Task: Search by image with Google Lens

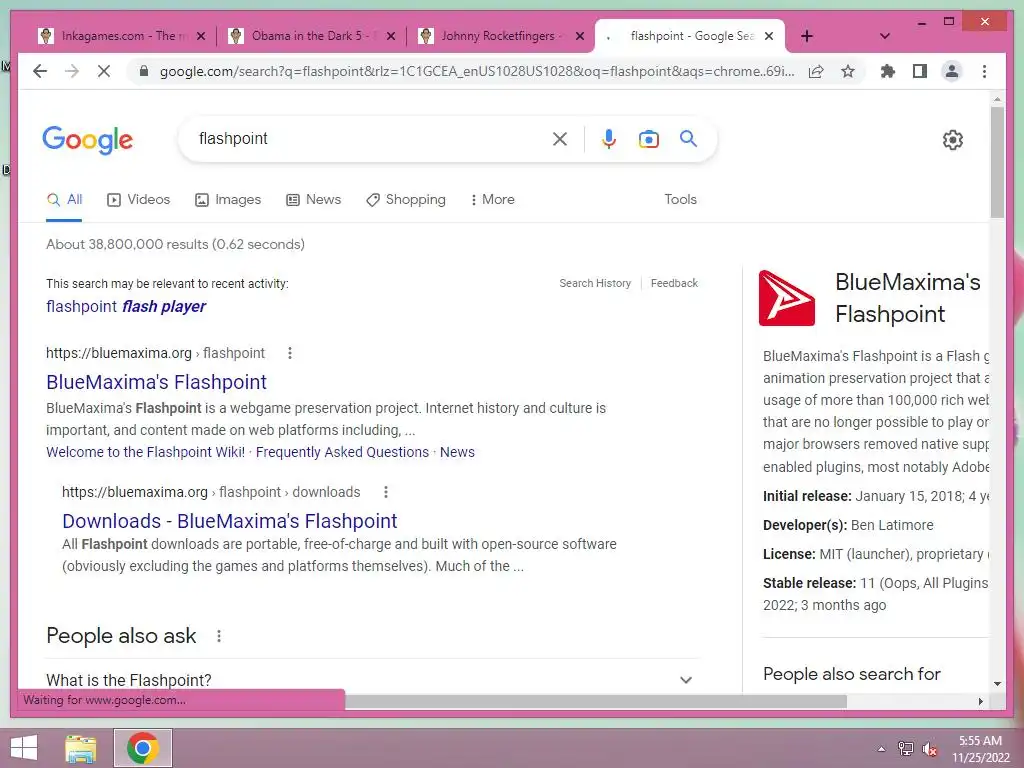Action: pos(648,138)
